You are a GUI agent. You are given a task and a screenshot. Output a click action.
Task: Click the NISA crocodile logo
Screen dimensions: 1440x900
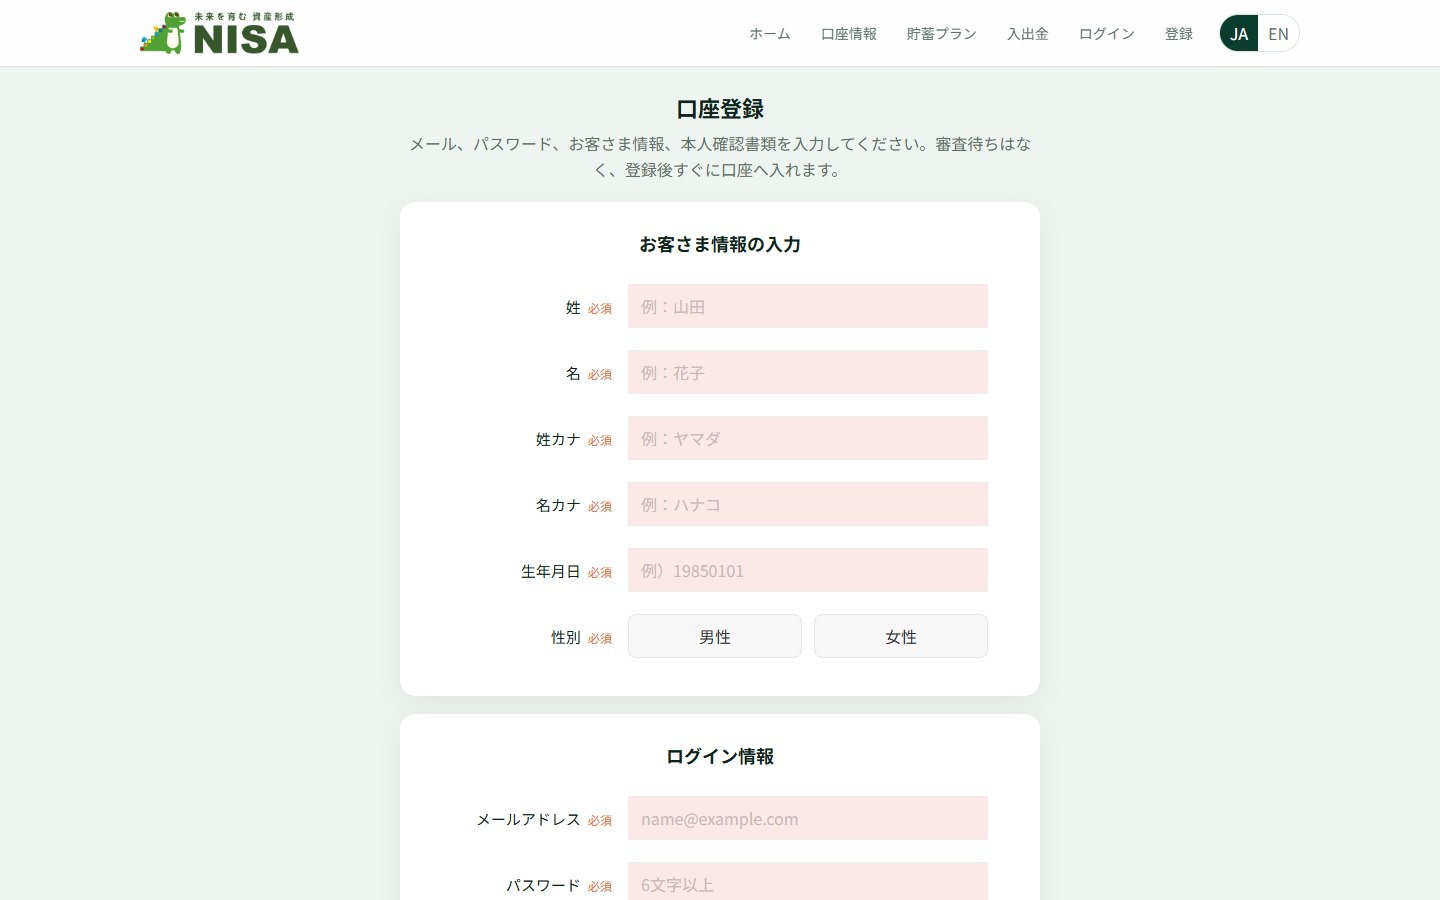[x=219, y=33]
